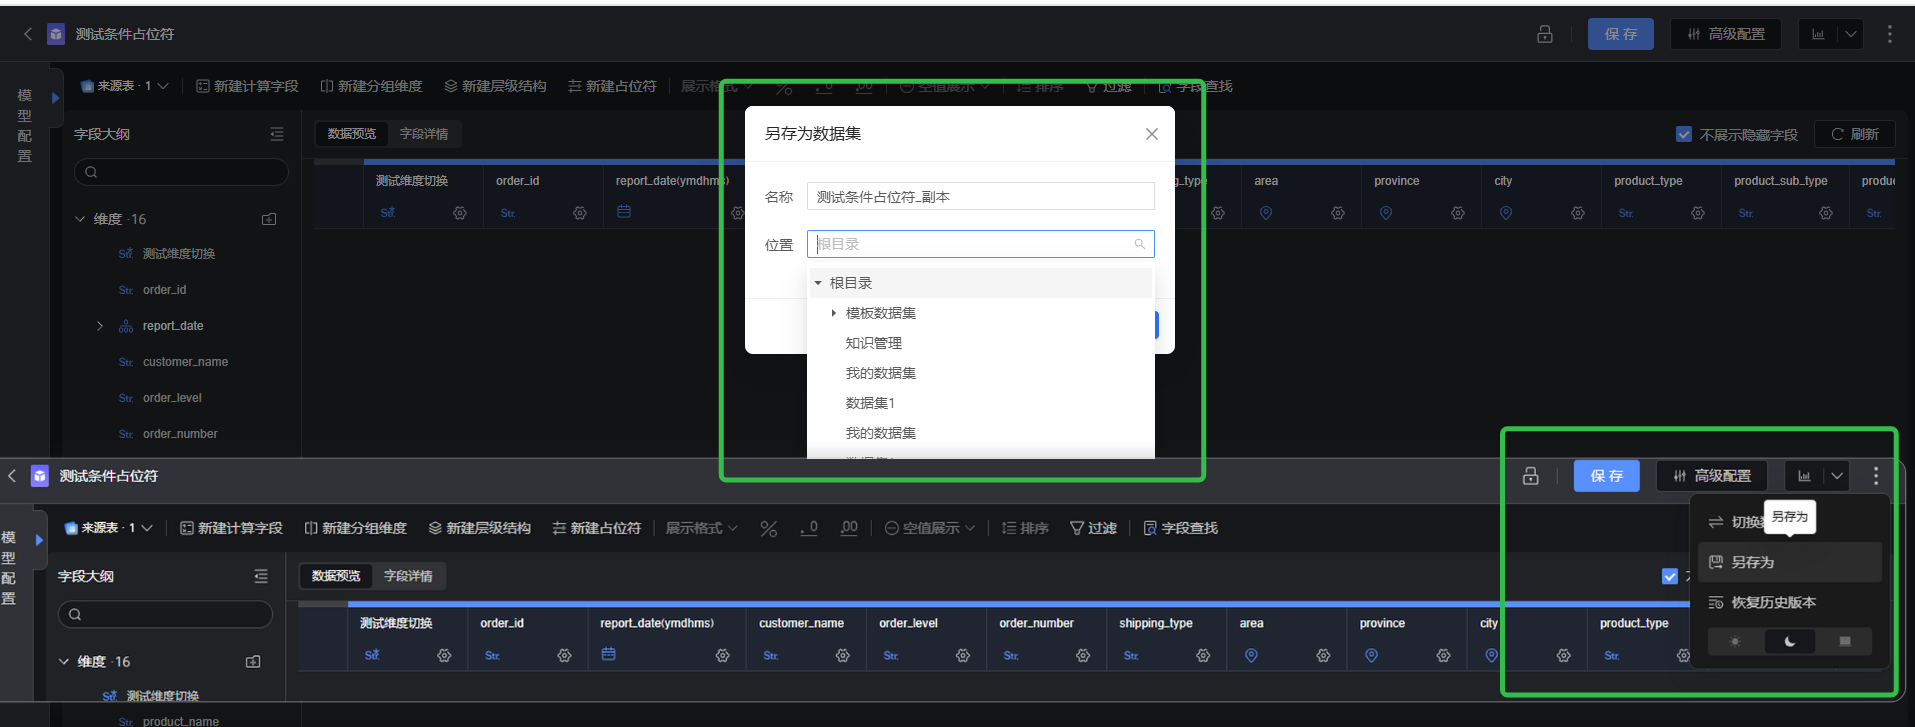
Task: Choose 恢复历史版本 from the dropdown menu
Action: pos(1790,602)
